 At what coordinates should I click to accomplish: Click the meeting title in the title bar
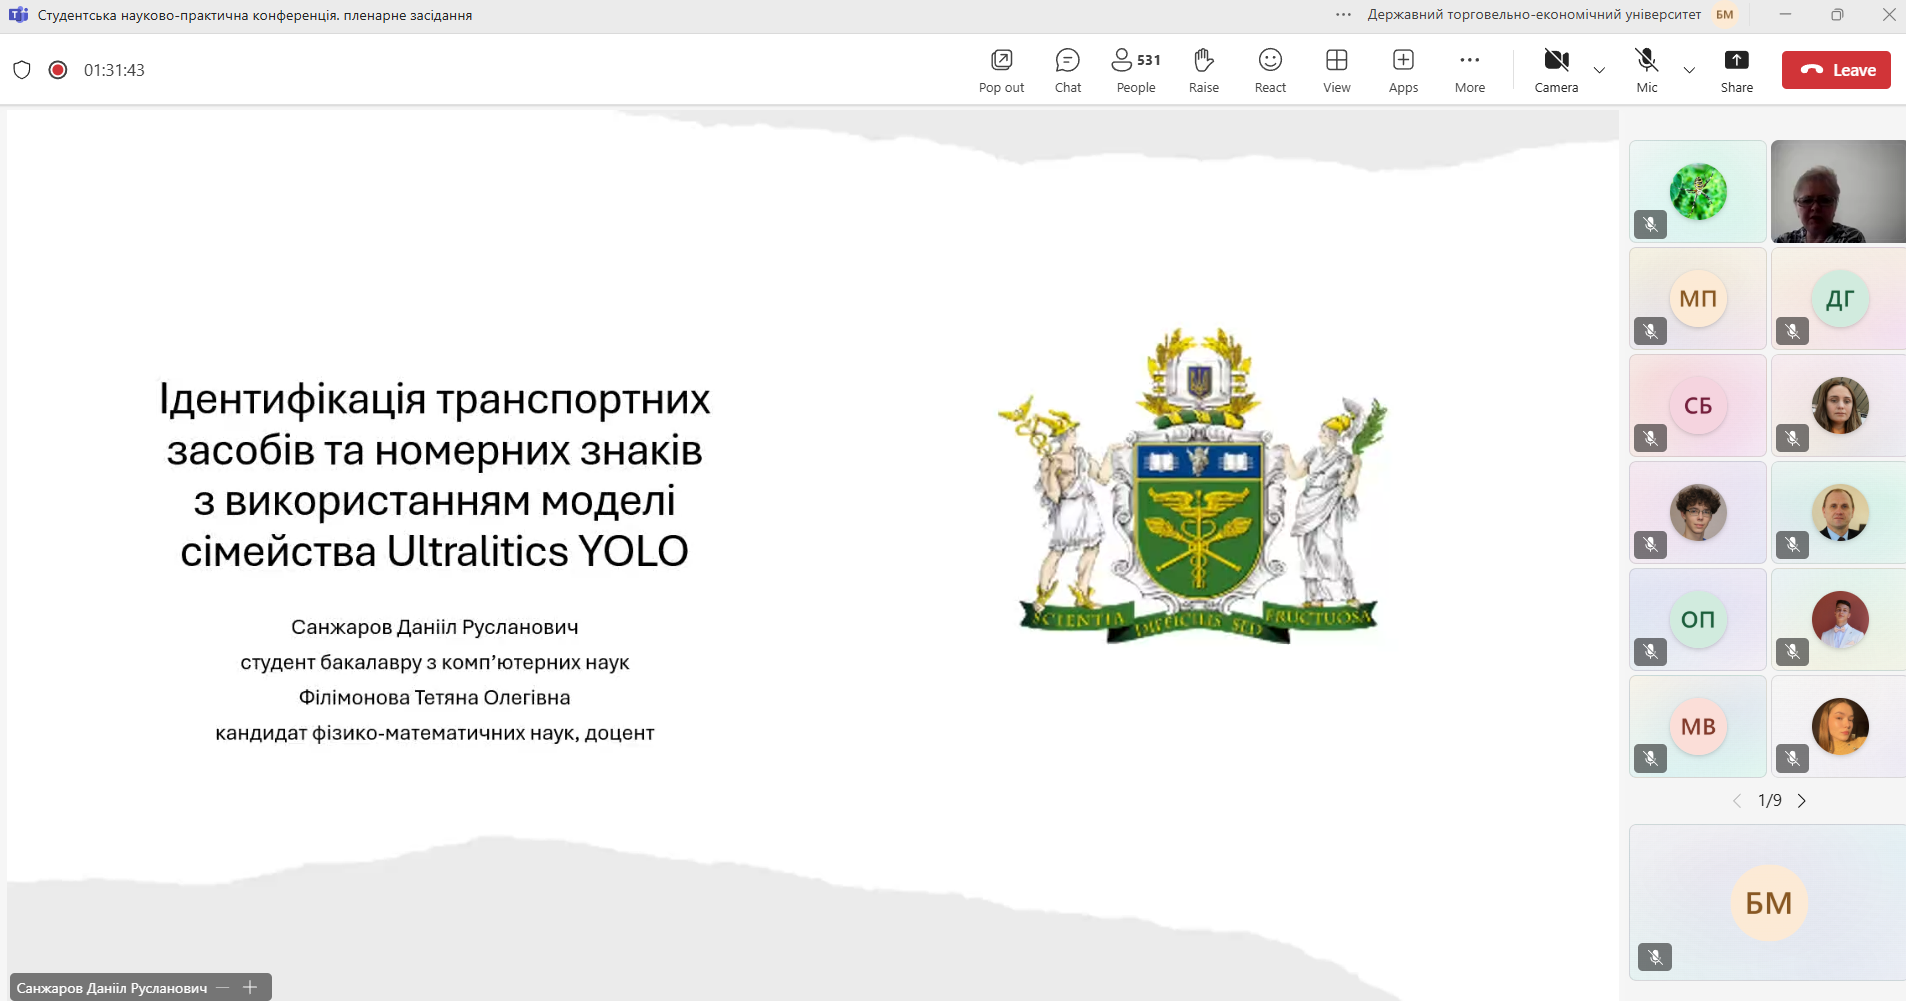click(x=255, y=15)
